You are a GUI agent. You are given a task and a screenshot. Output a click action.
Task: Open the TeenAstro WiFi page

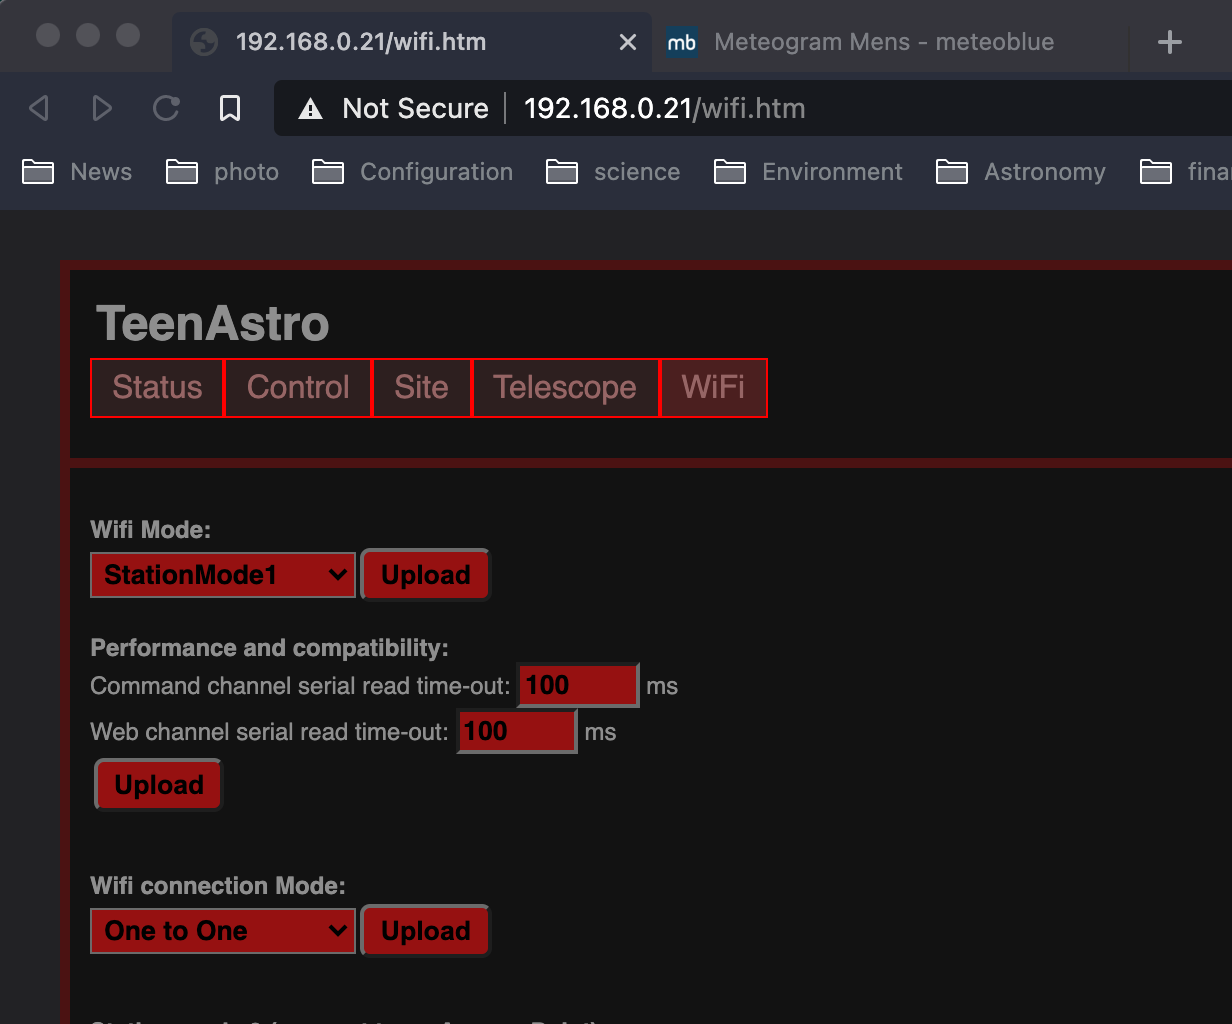coord(713,387)
